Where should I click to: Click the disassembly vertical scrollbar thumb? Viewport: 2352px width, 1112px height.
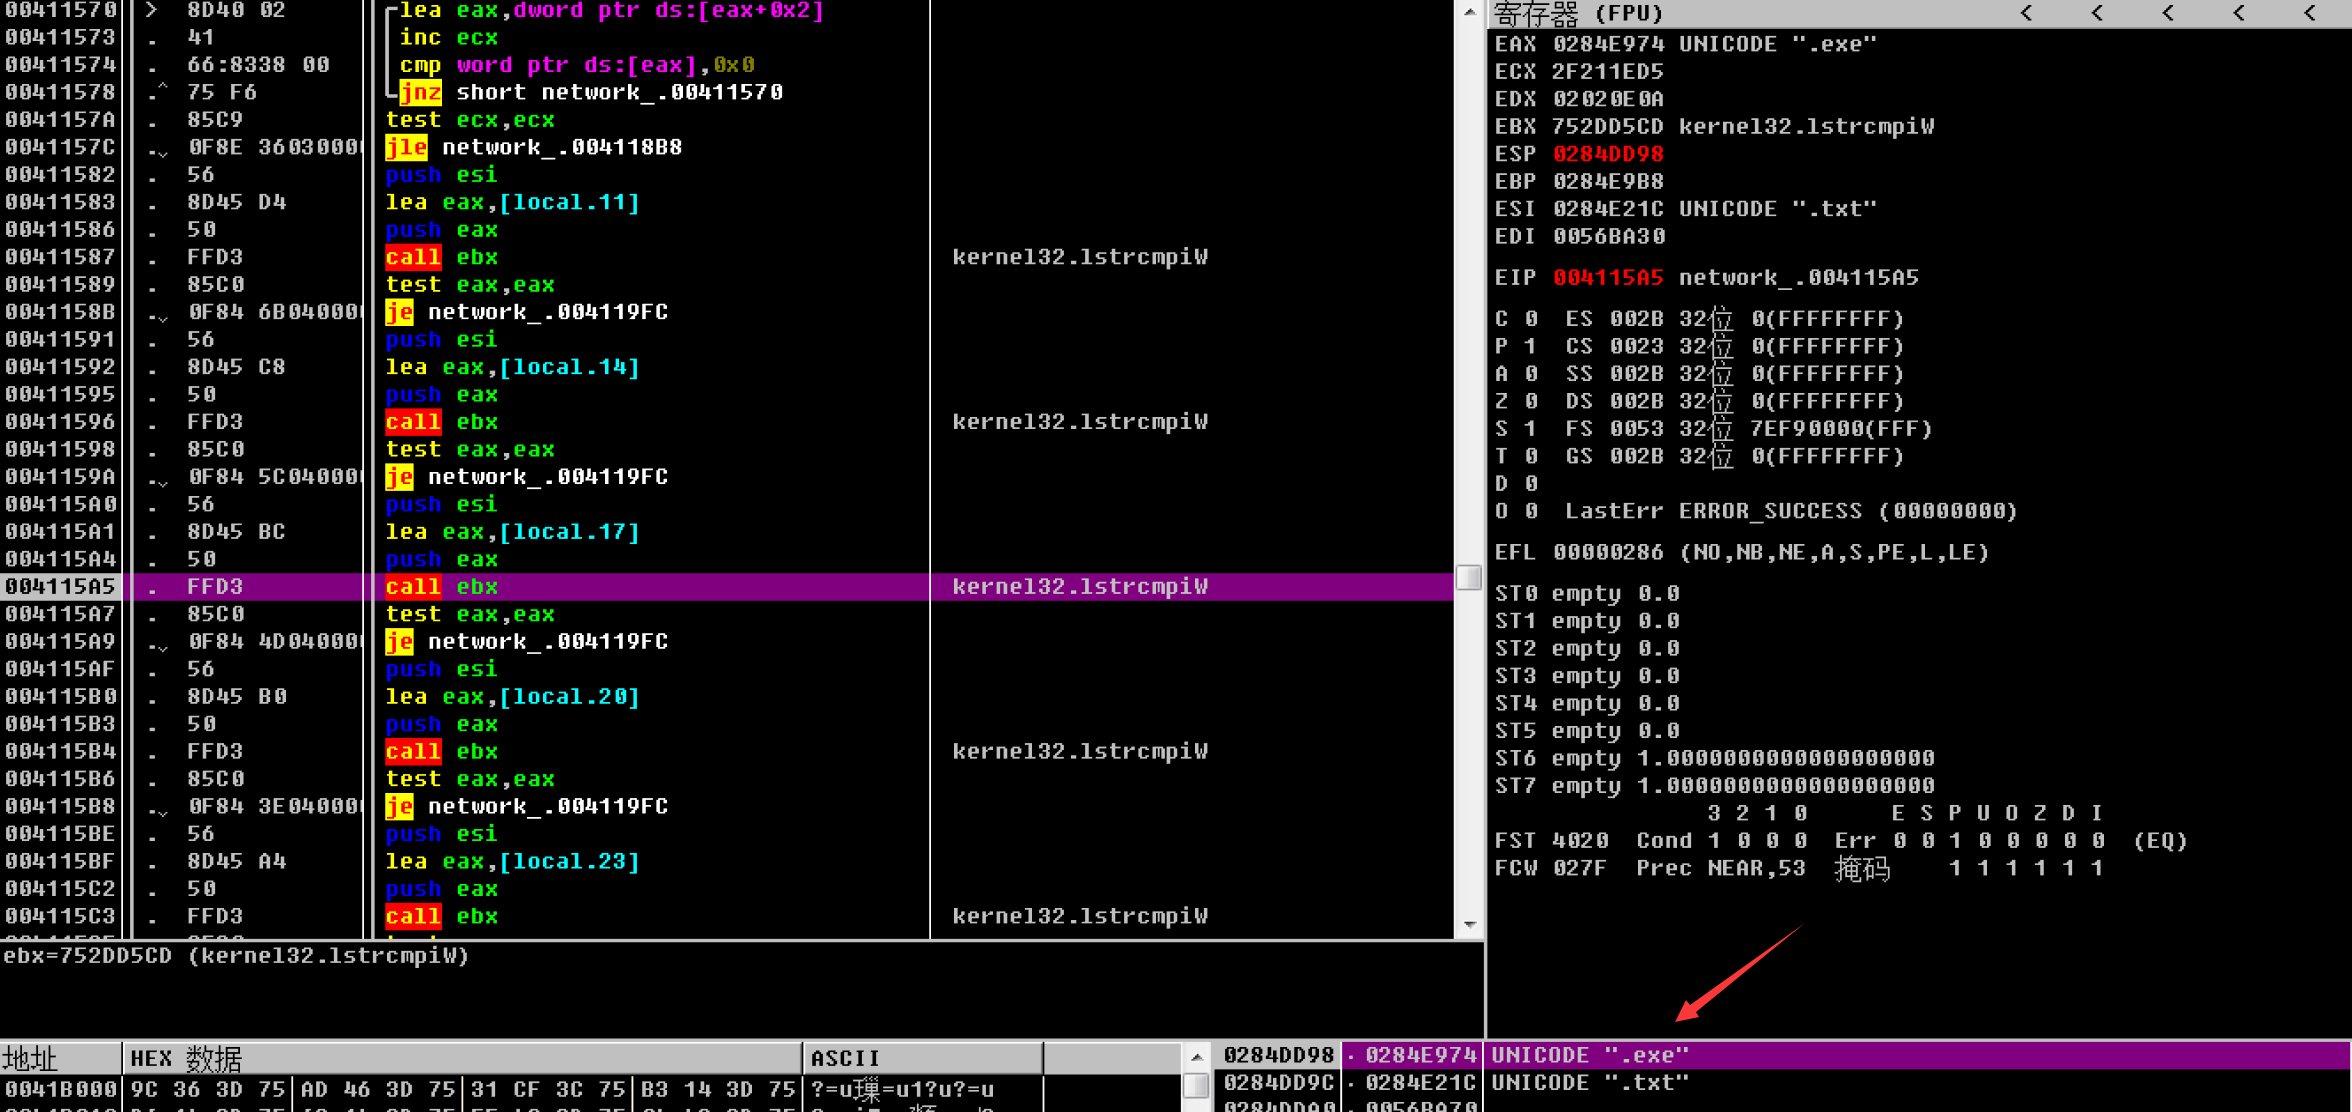[x=1468, y=578]
